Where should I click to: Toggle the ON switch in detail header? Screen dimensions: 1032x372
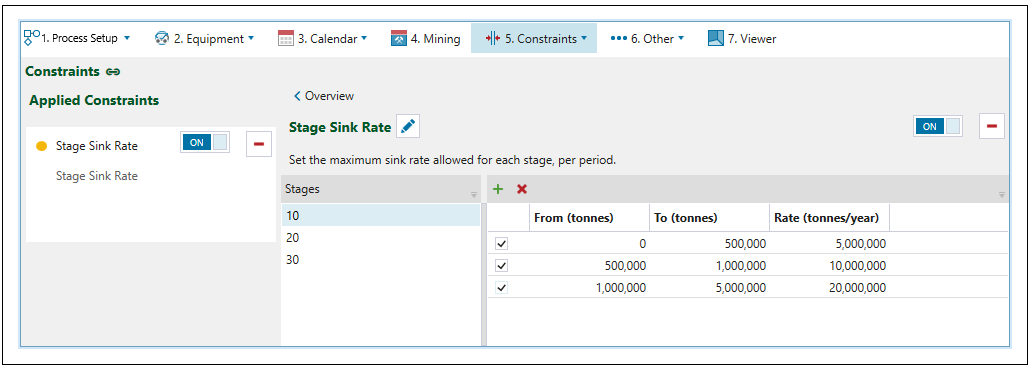pos(937,126)
